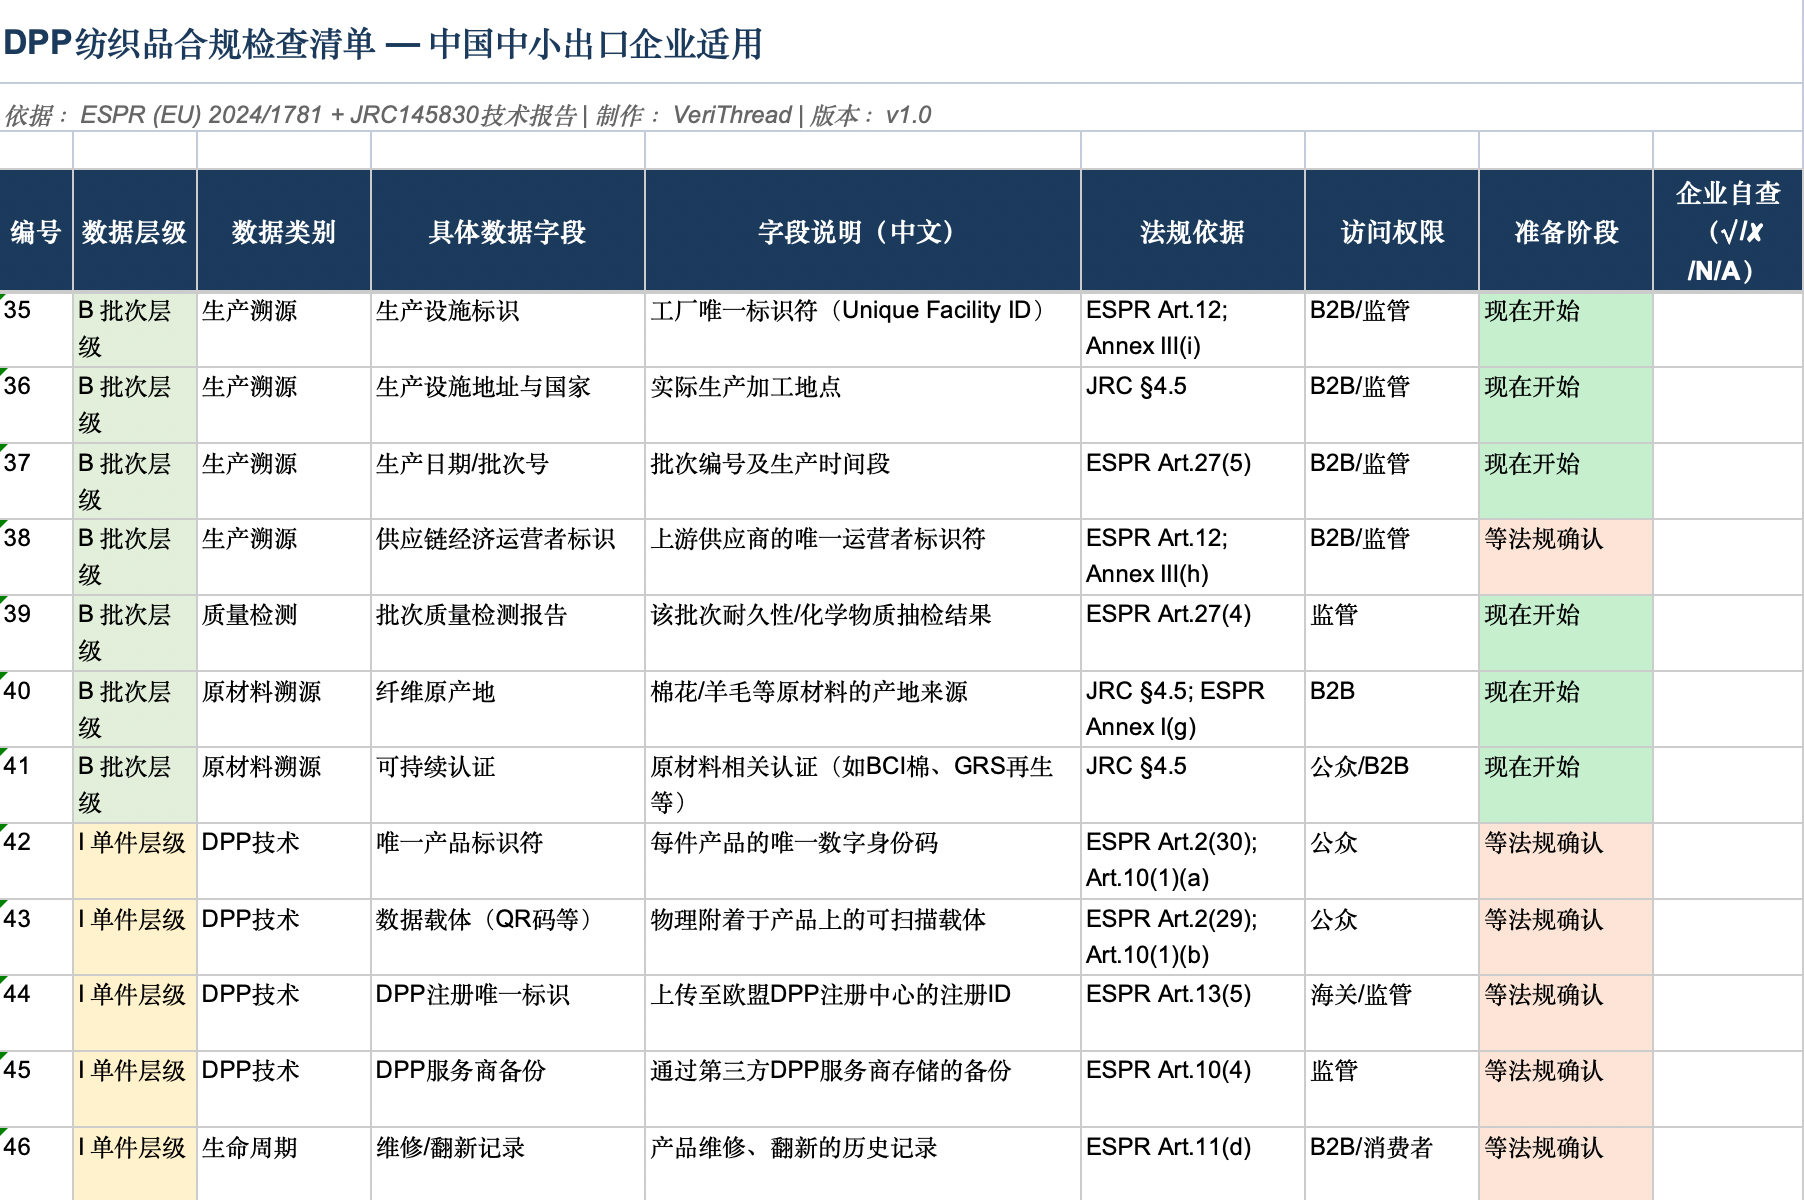Select row number cell 35
The image size is (1804, 1200).
point(36,329)
